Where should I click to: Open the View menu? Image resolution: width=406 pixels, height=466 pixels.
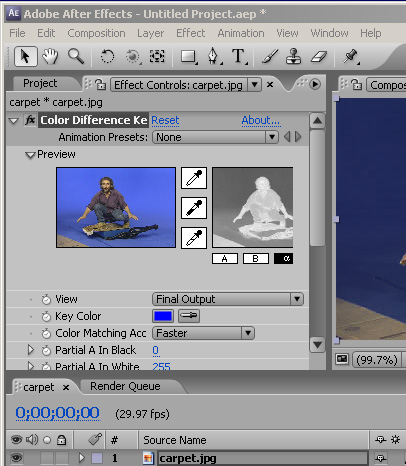(x=287, y=33)
